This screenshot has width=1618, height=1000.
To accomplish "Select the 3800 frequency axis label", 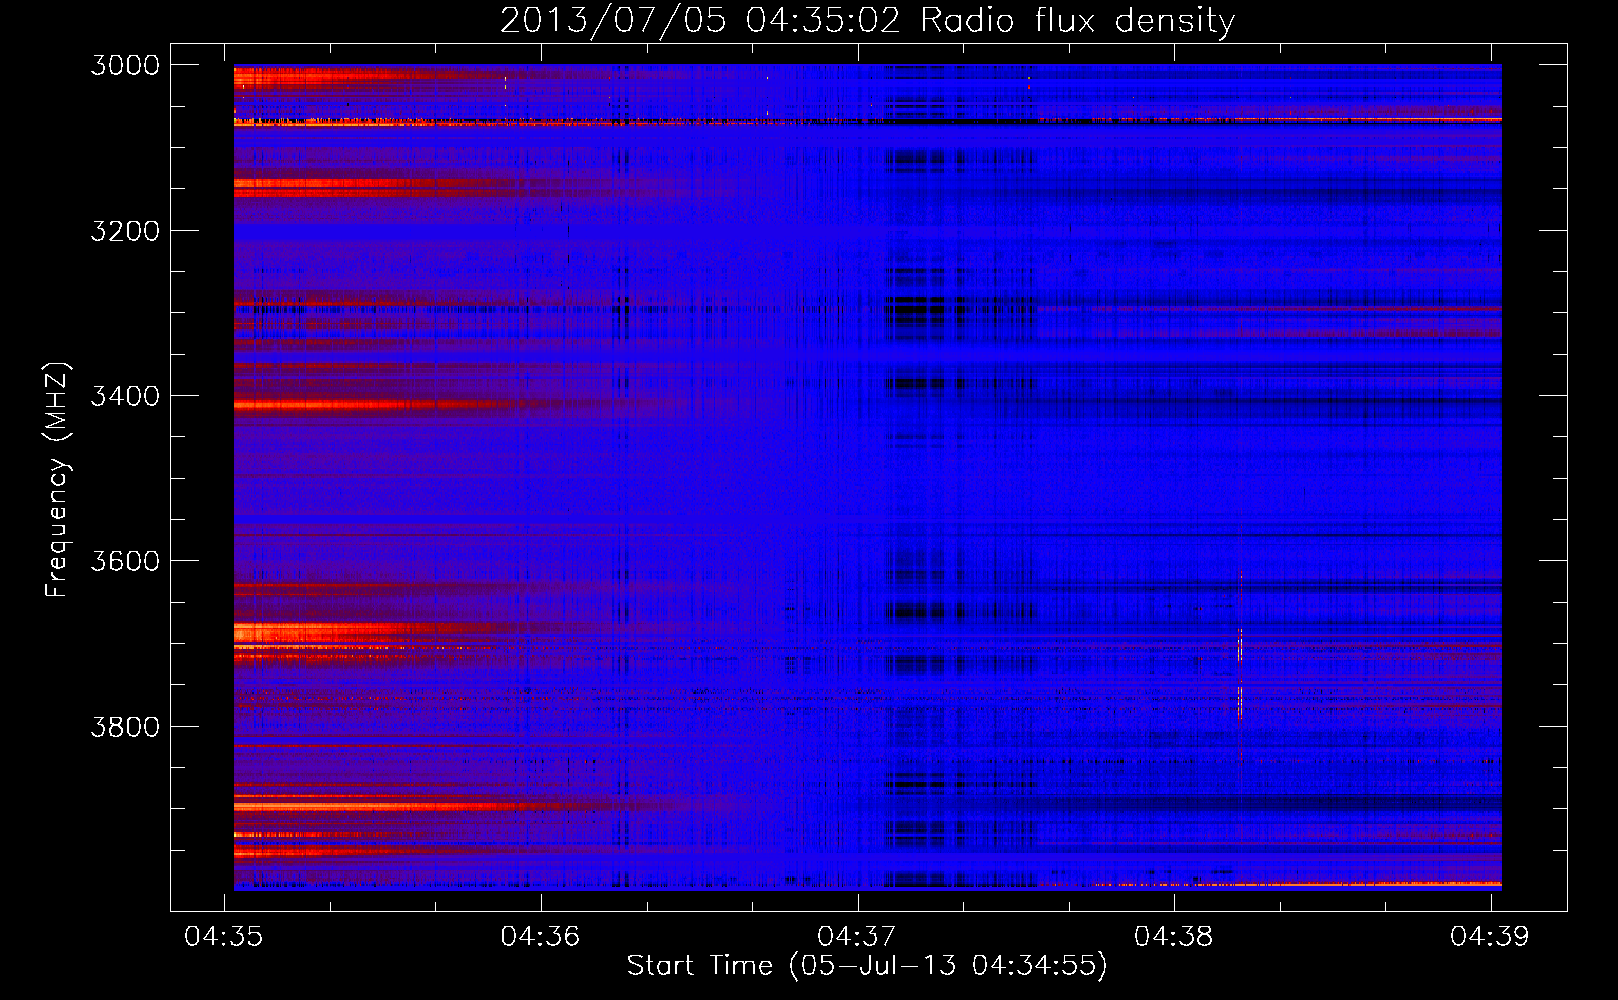I will 125,726.
